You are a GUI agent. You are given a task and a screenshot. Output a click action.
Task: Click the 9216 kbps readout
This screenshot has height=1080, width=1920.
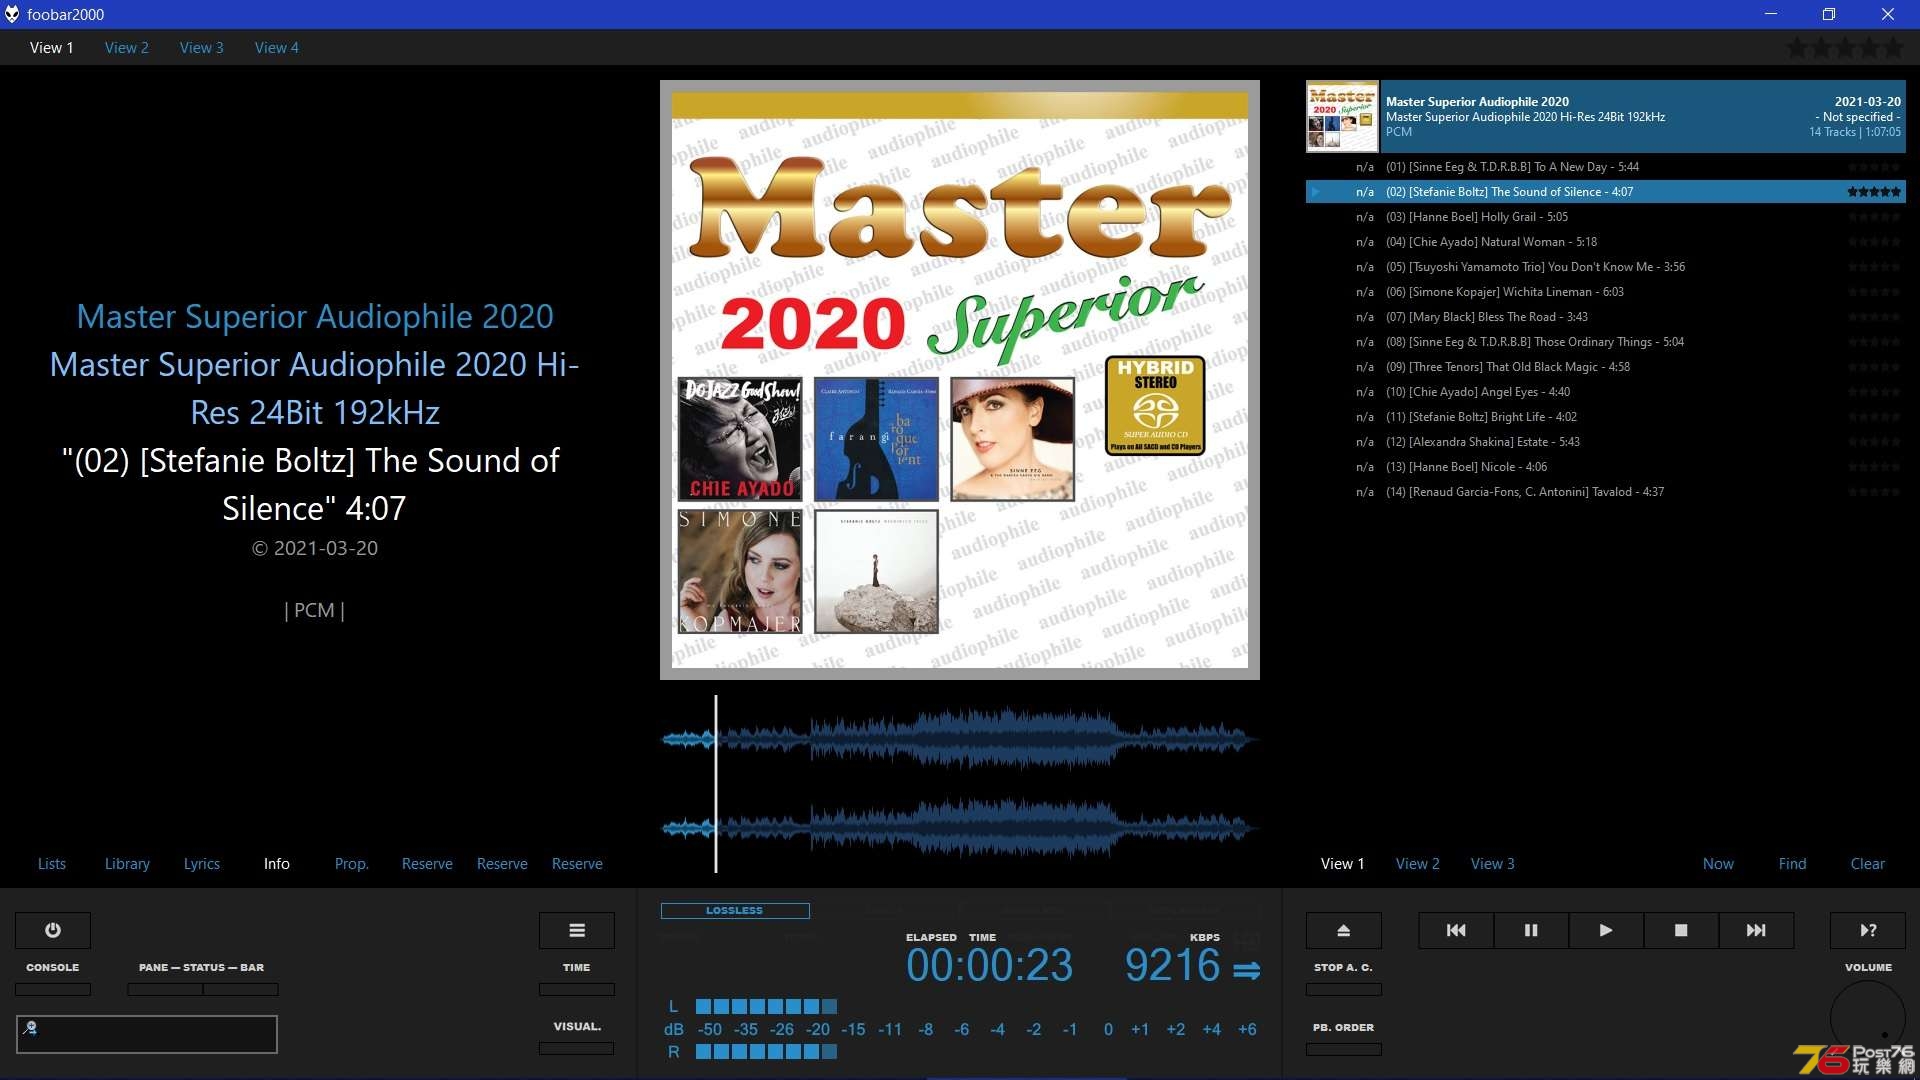pos(1172,965)
